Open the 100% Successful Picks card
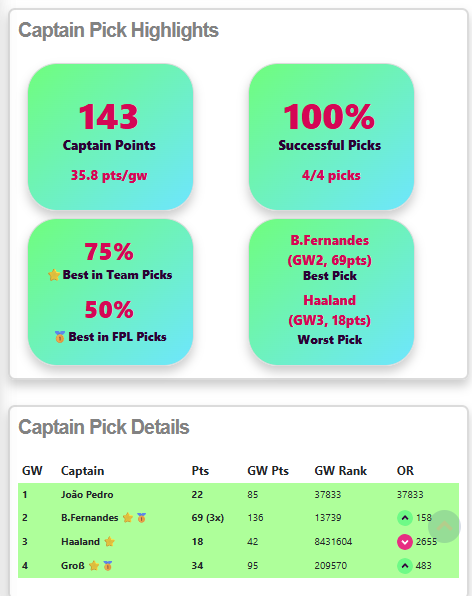The width and height of the screenshot is (472, 596). point(331,137)
